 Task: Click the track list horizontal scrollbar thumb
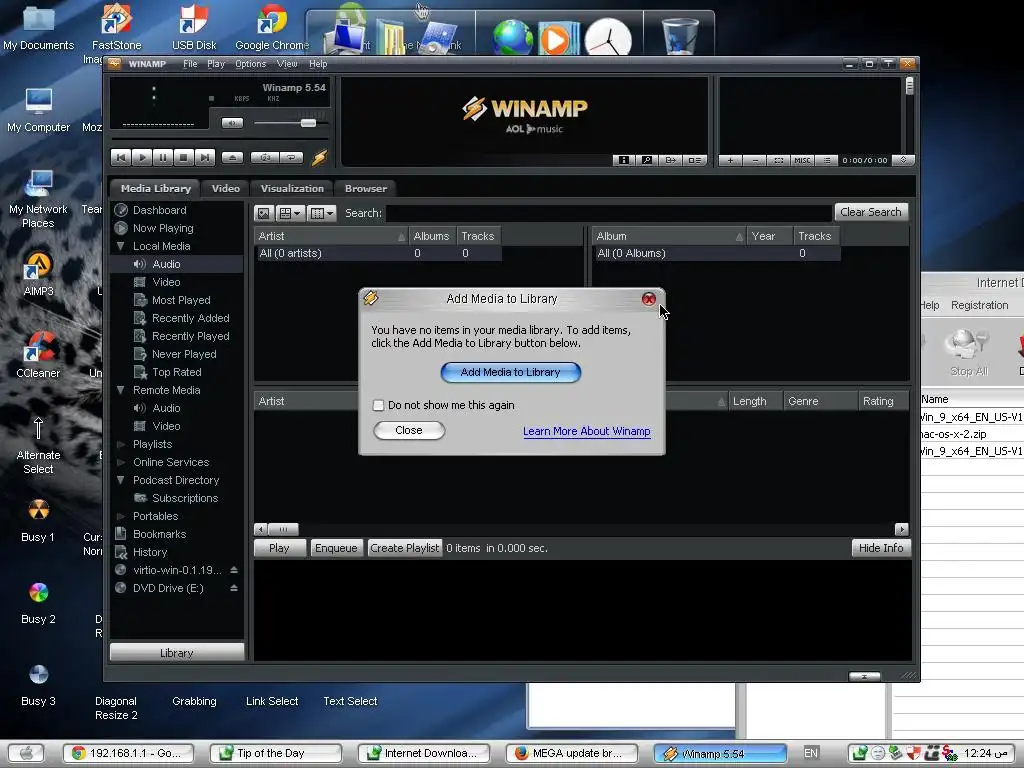coord(283,529)
